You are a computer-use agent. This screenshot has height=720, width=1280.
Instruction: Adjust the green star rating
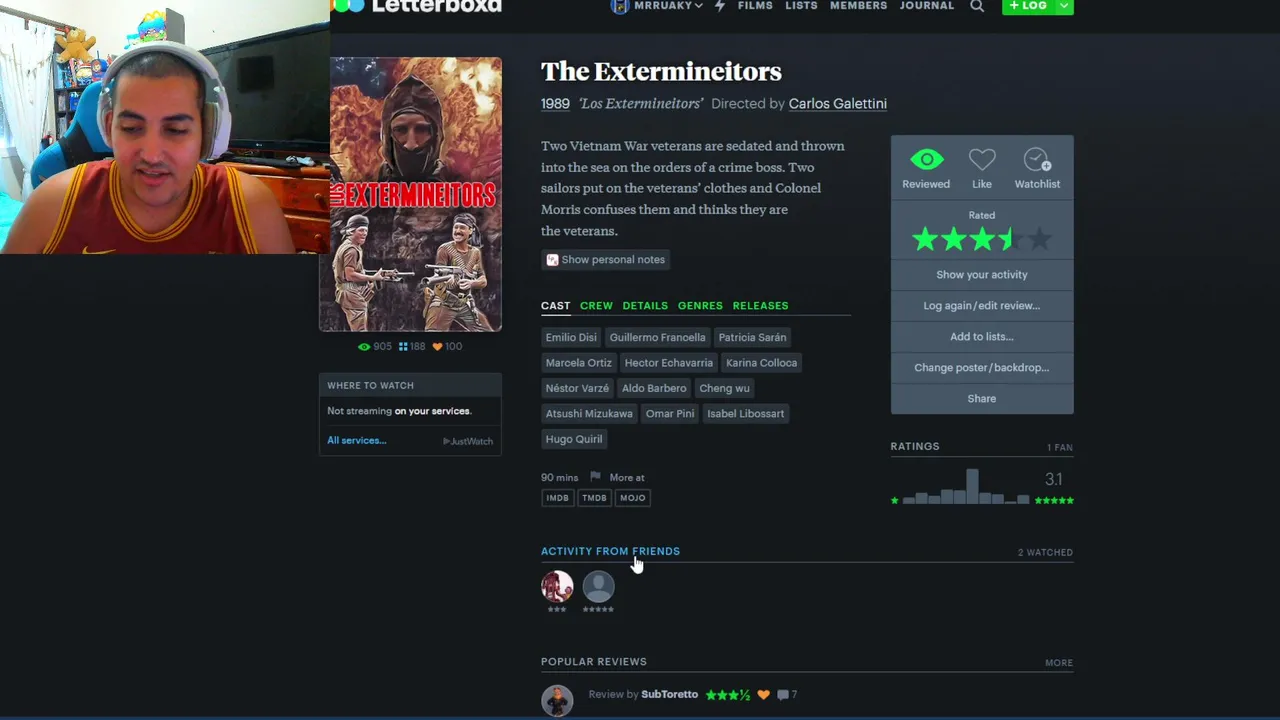(981, 239)
